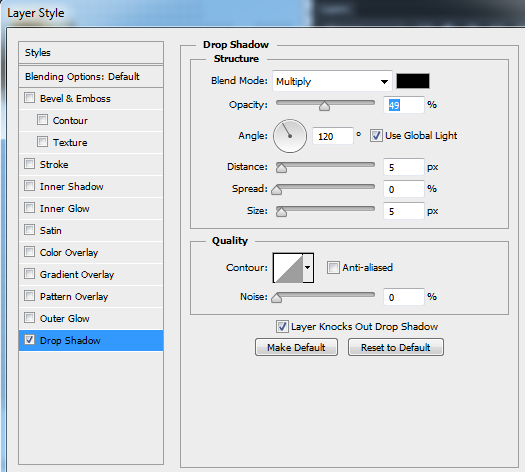Enable the Bevel & Emboss effect

coord(29,98)
